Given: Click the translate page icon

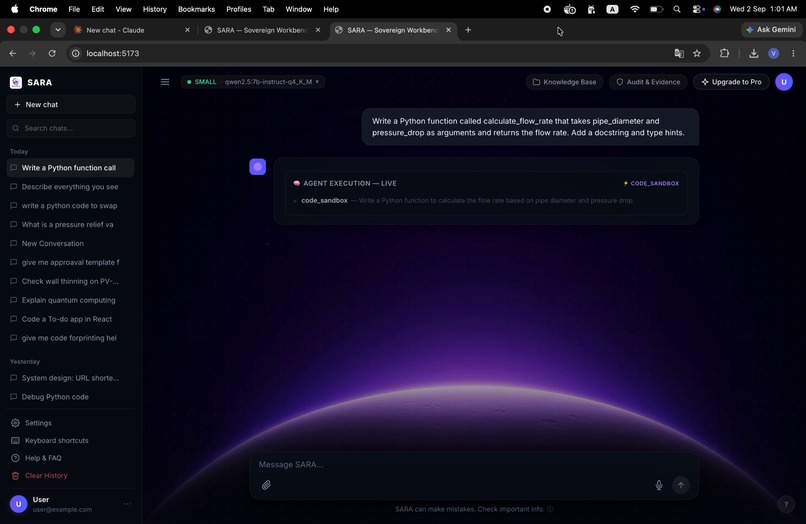Looking at the screenshot, I should (x=679, y=53).
